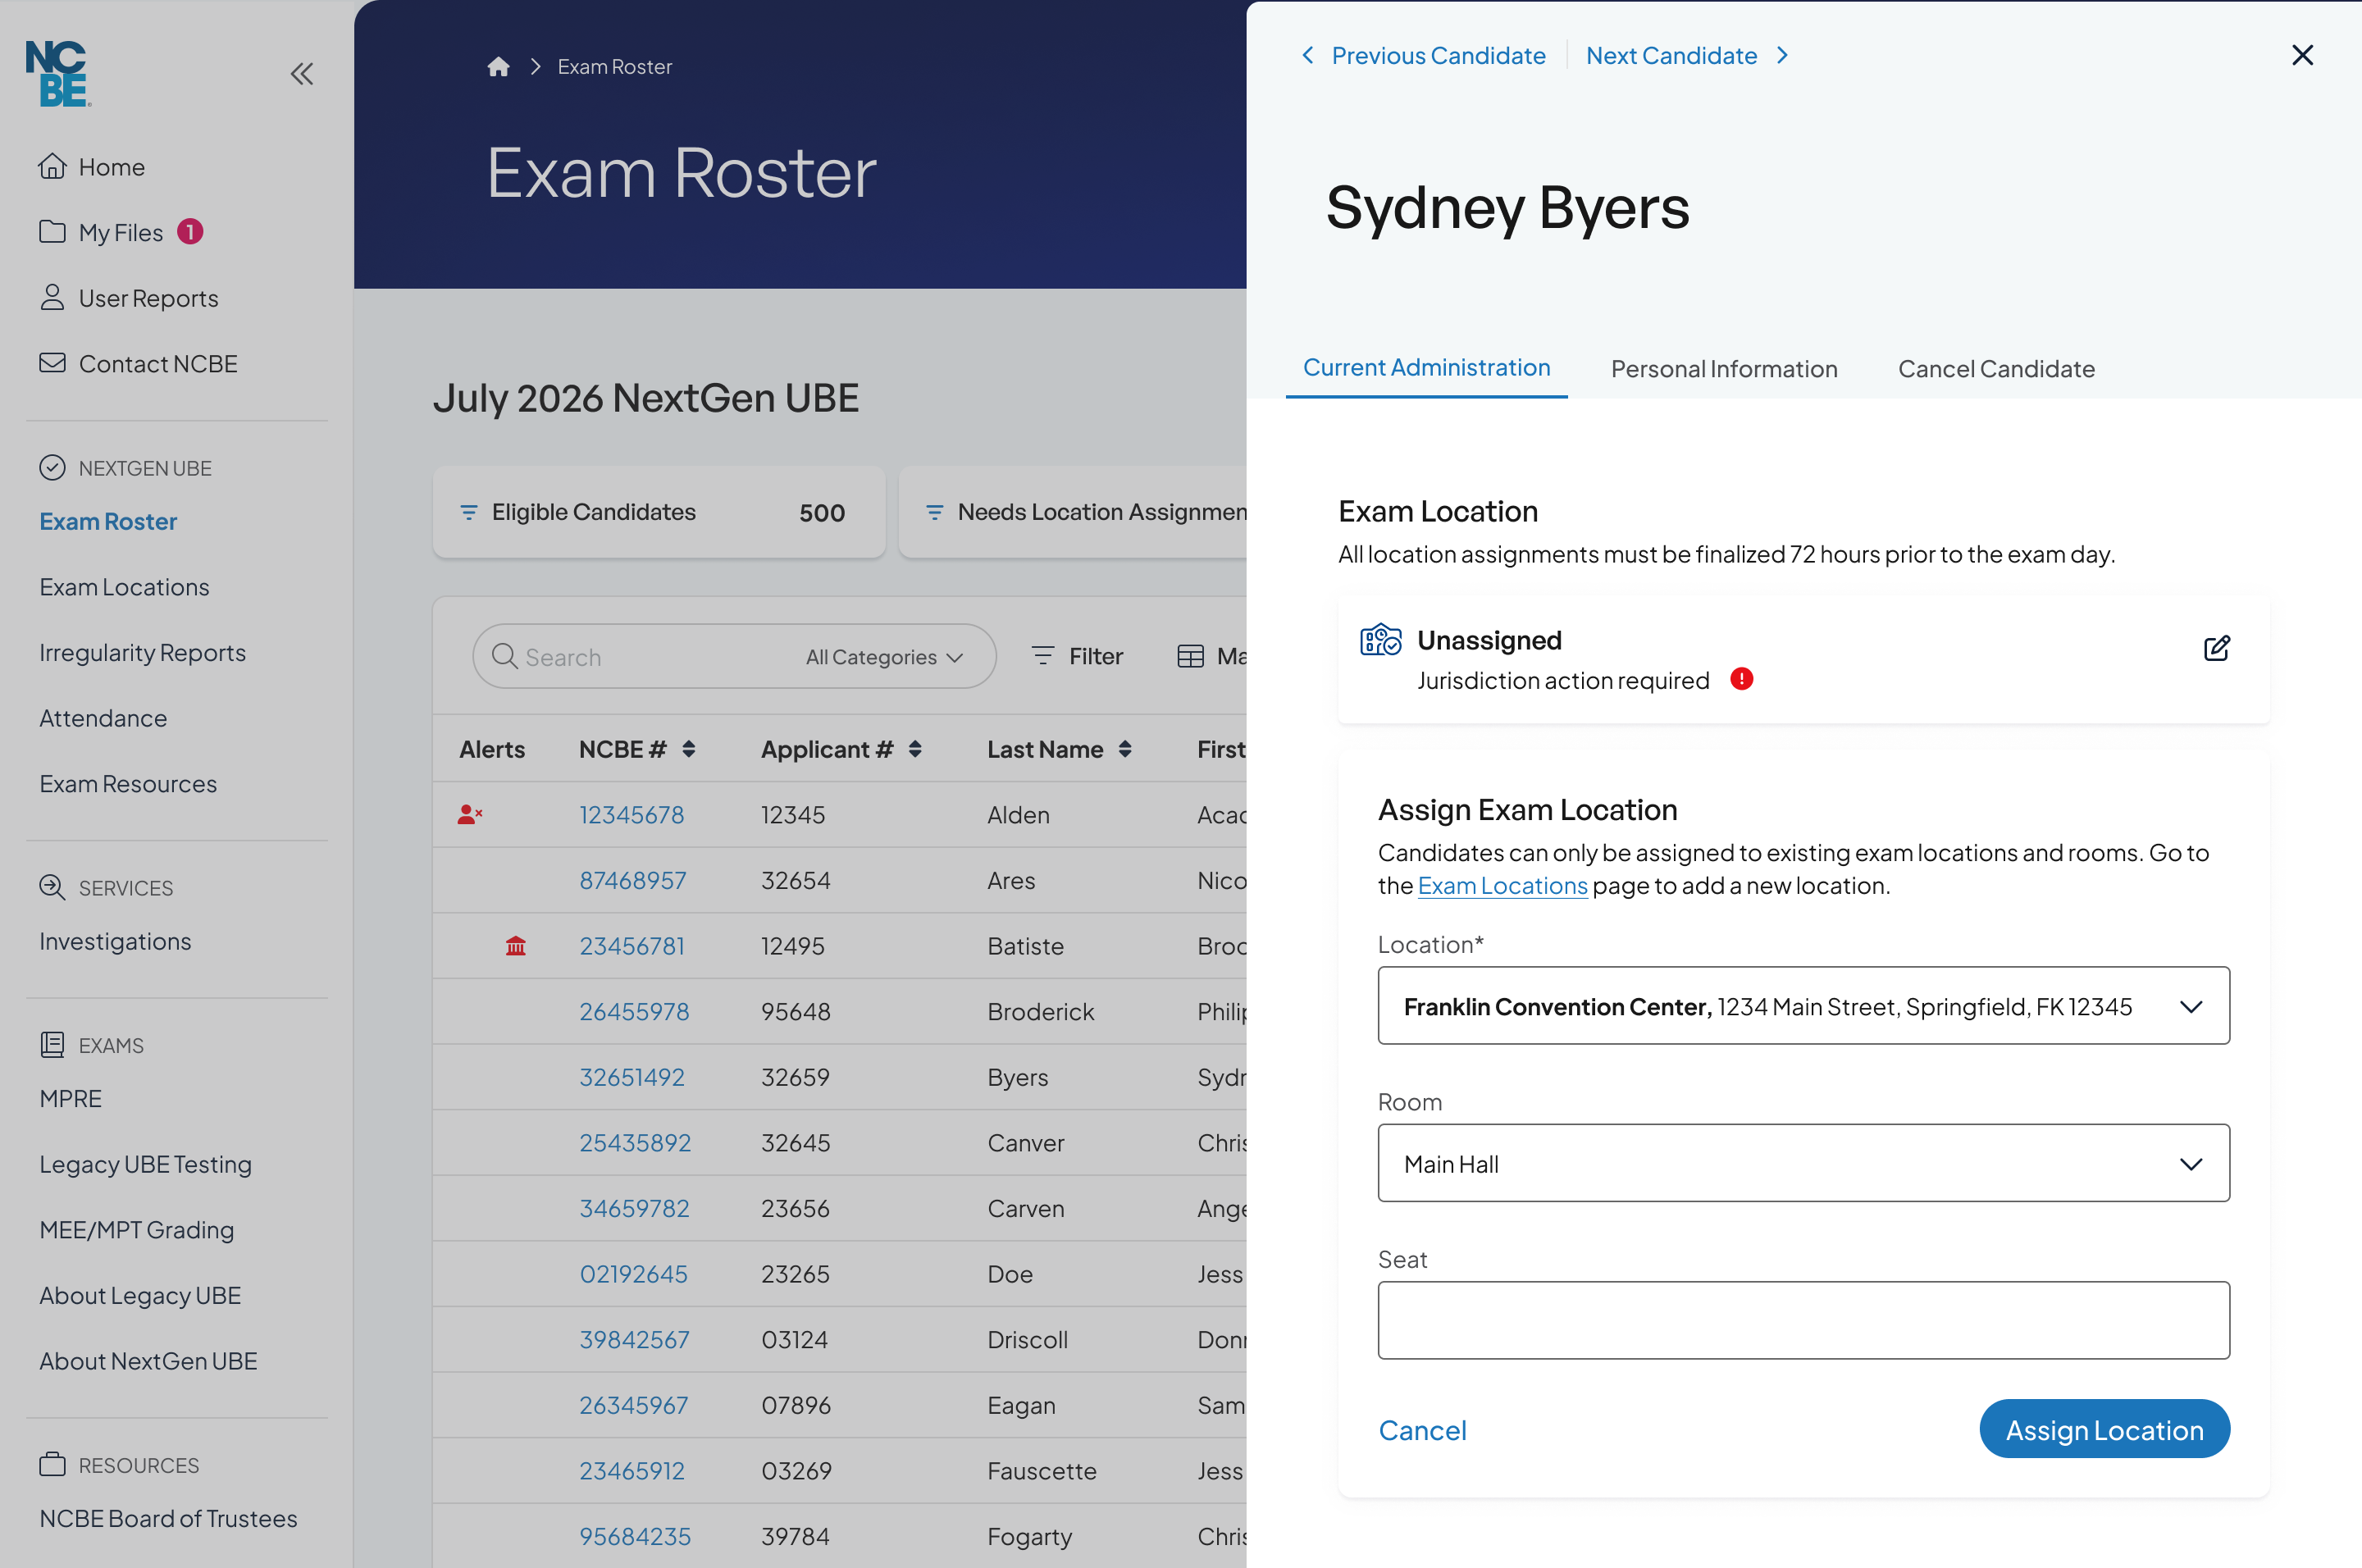Open NCBE number 32651492 link
Viewport: 2362px width, 1568px height.
[632, 1077]
